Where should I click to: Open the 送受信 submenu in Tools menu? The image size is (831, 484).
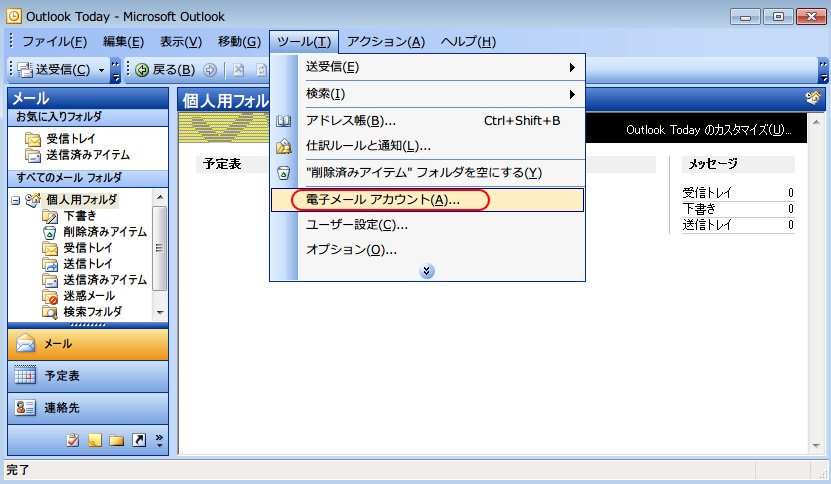(440, 67)
